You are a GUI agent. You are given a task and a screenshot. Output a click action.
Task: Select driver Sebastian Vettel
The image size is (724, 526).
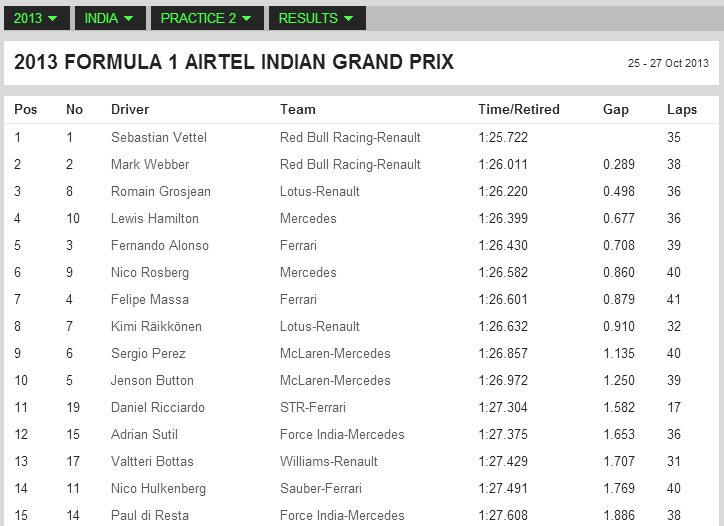point(159,137)
